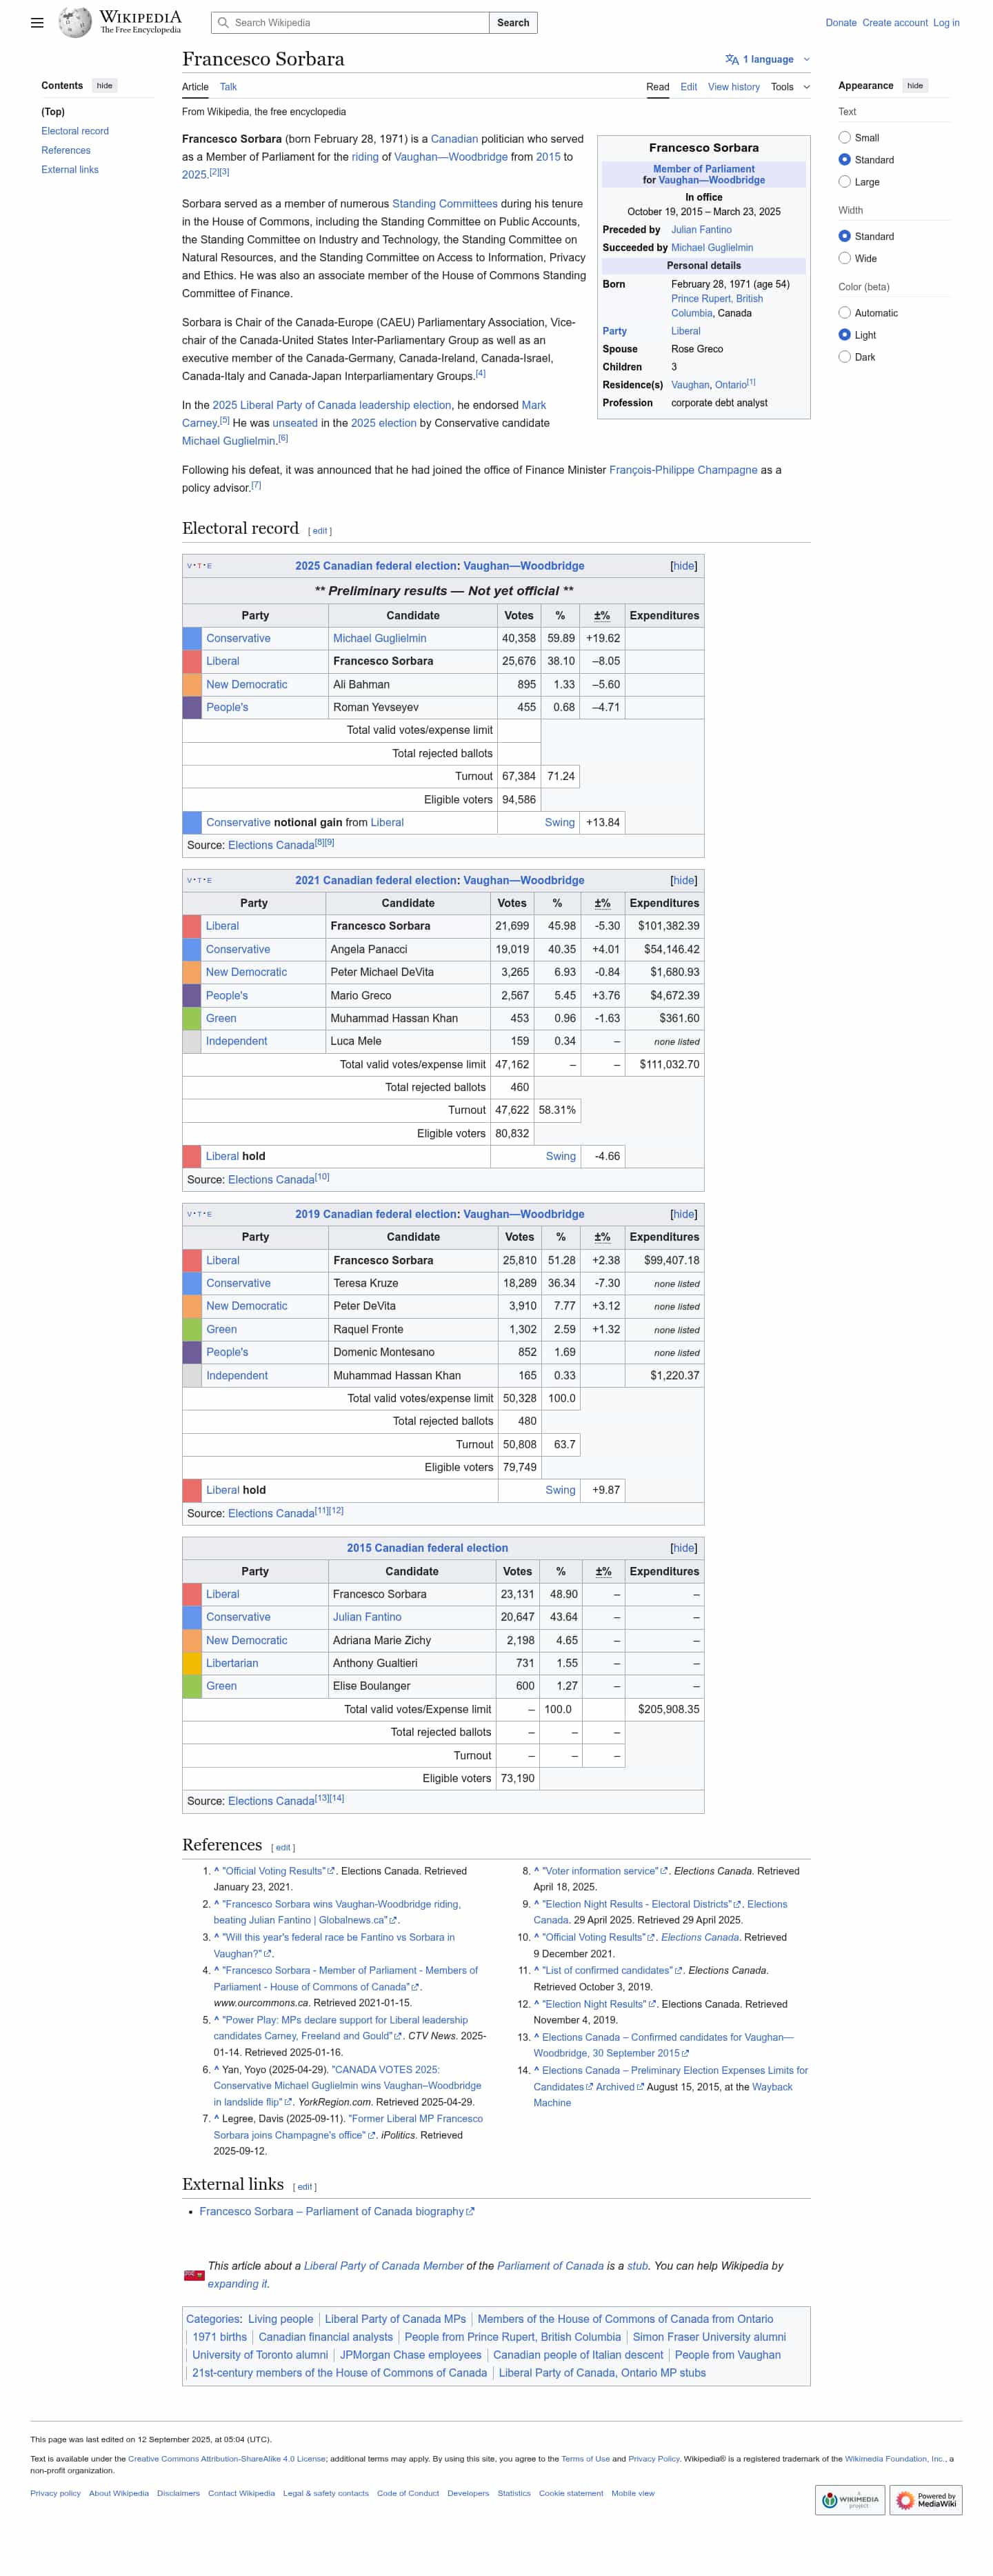Open the Powered by MediaWiki badge
Image resolution: width=993 pixels, height=2576 pixels.
click(x=926, y=2500)
